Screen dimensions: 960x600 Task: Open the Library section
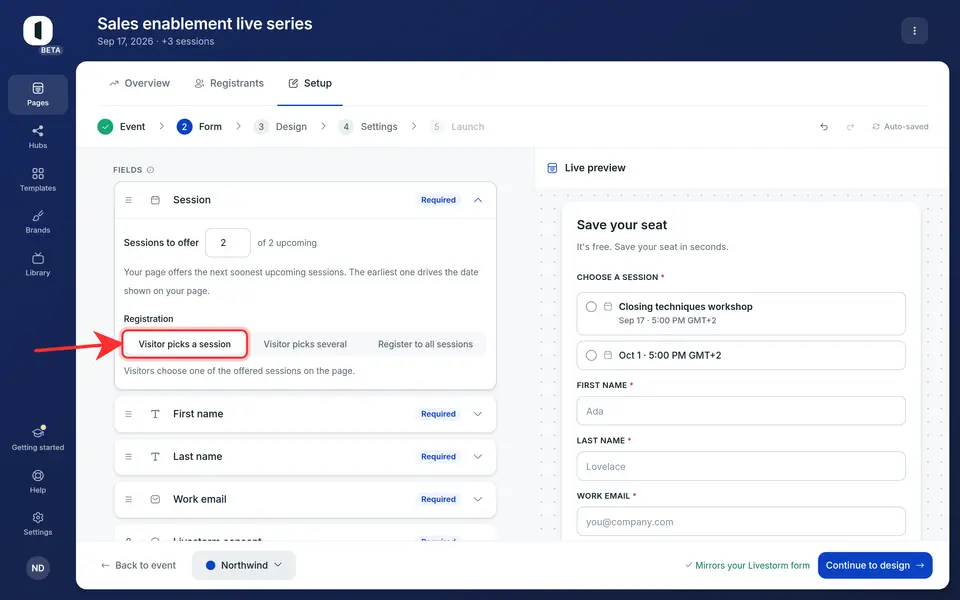[x=38, y=264]
